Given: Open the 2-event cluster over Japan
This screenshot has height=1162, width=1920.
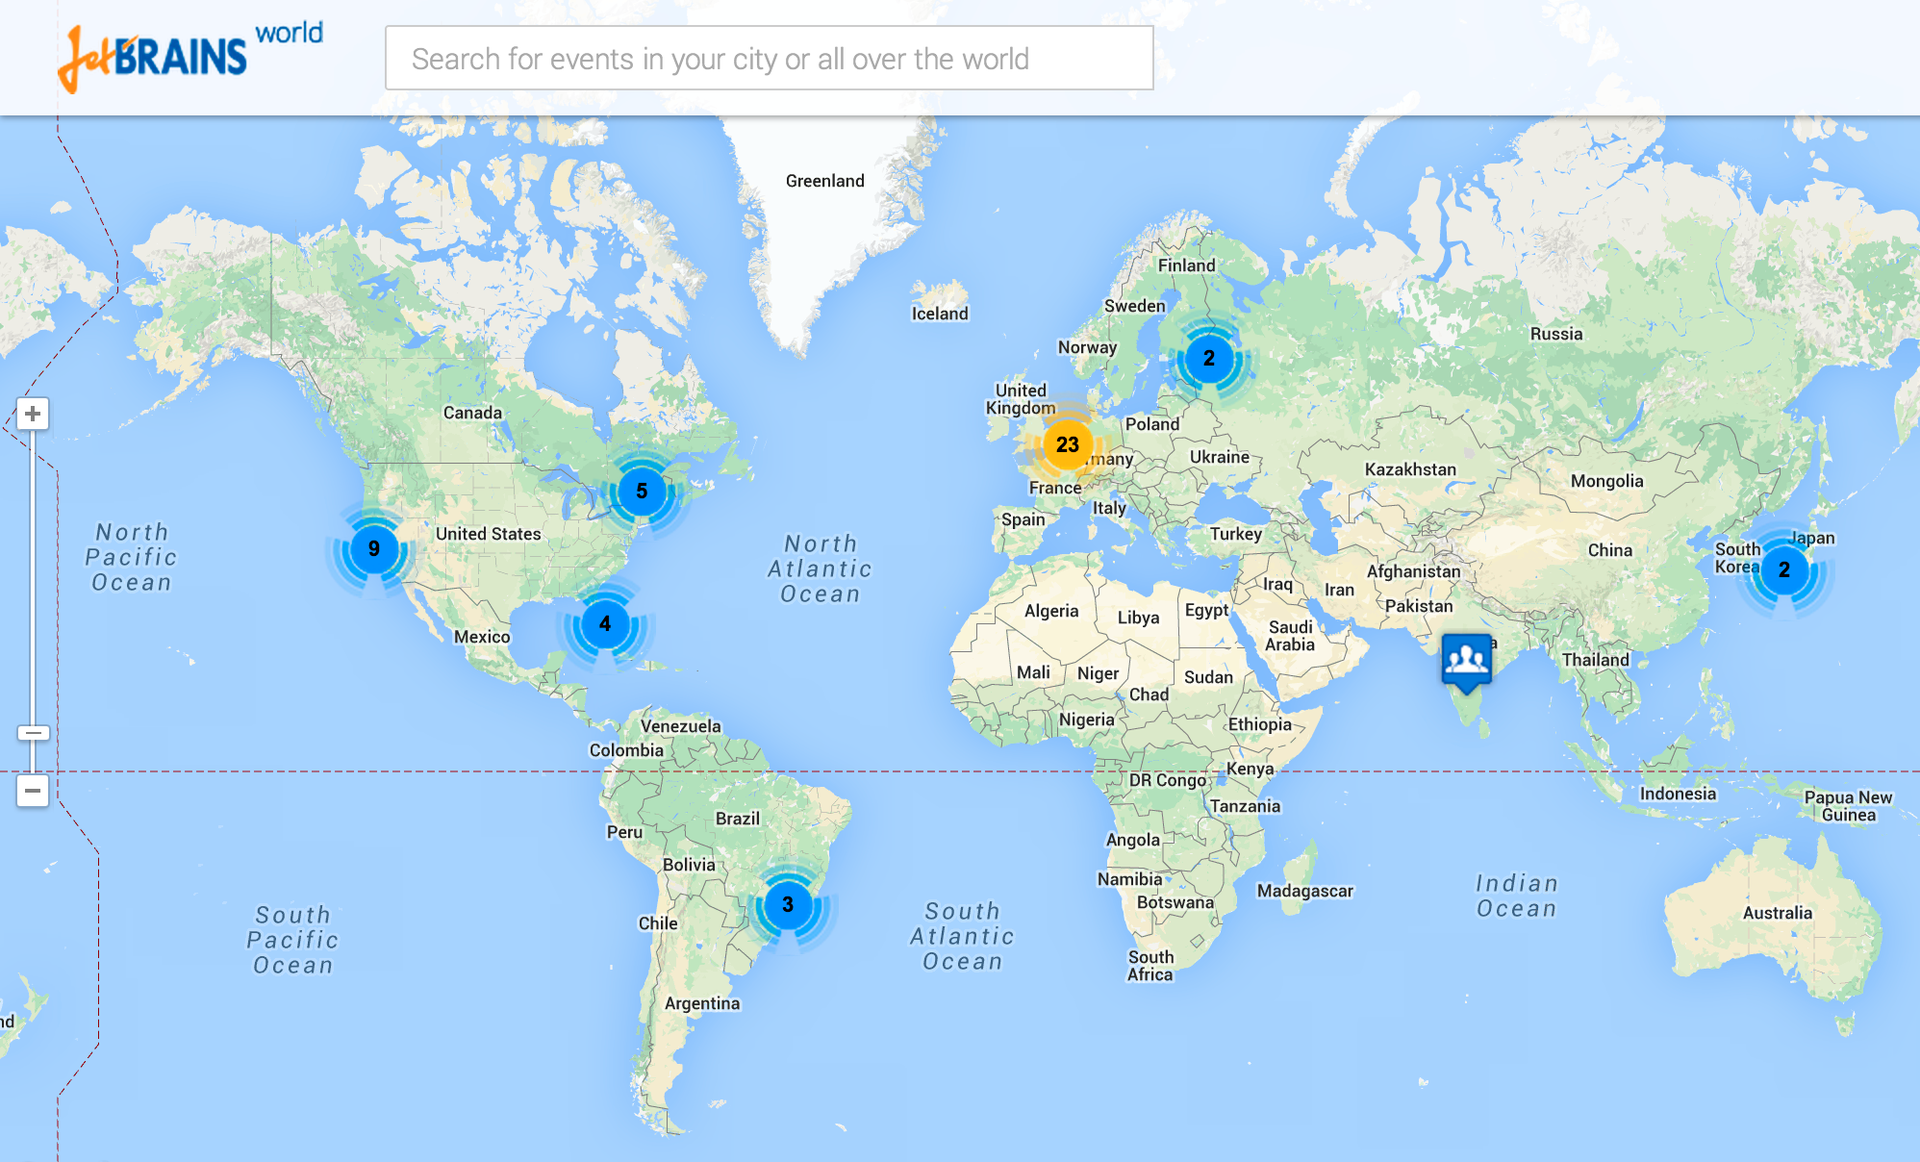Looking at the screenshot, I should tap(1783, 570).
